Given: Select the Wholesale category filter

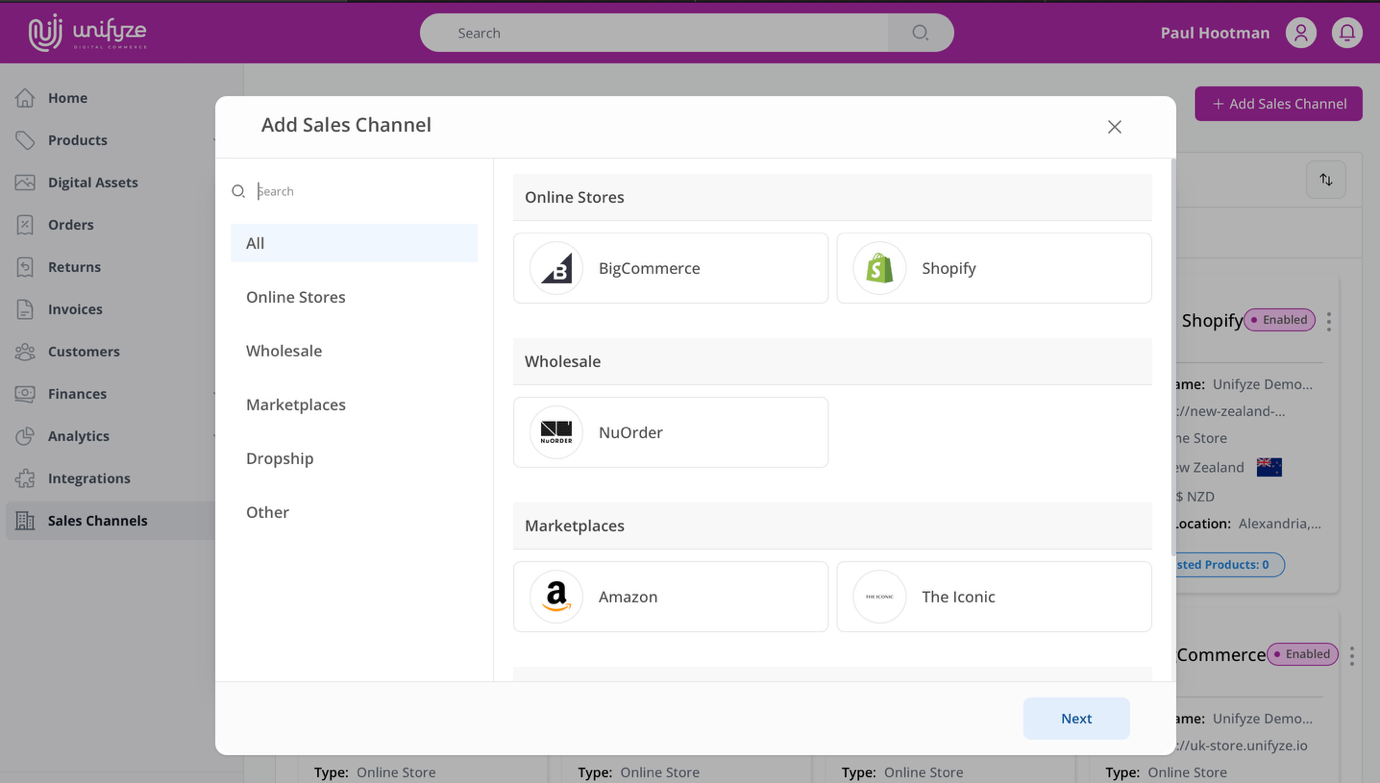Looking at the screenshot, I should 354,351.
